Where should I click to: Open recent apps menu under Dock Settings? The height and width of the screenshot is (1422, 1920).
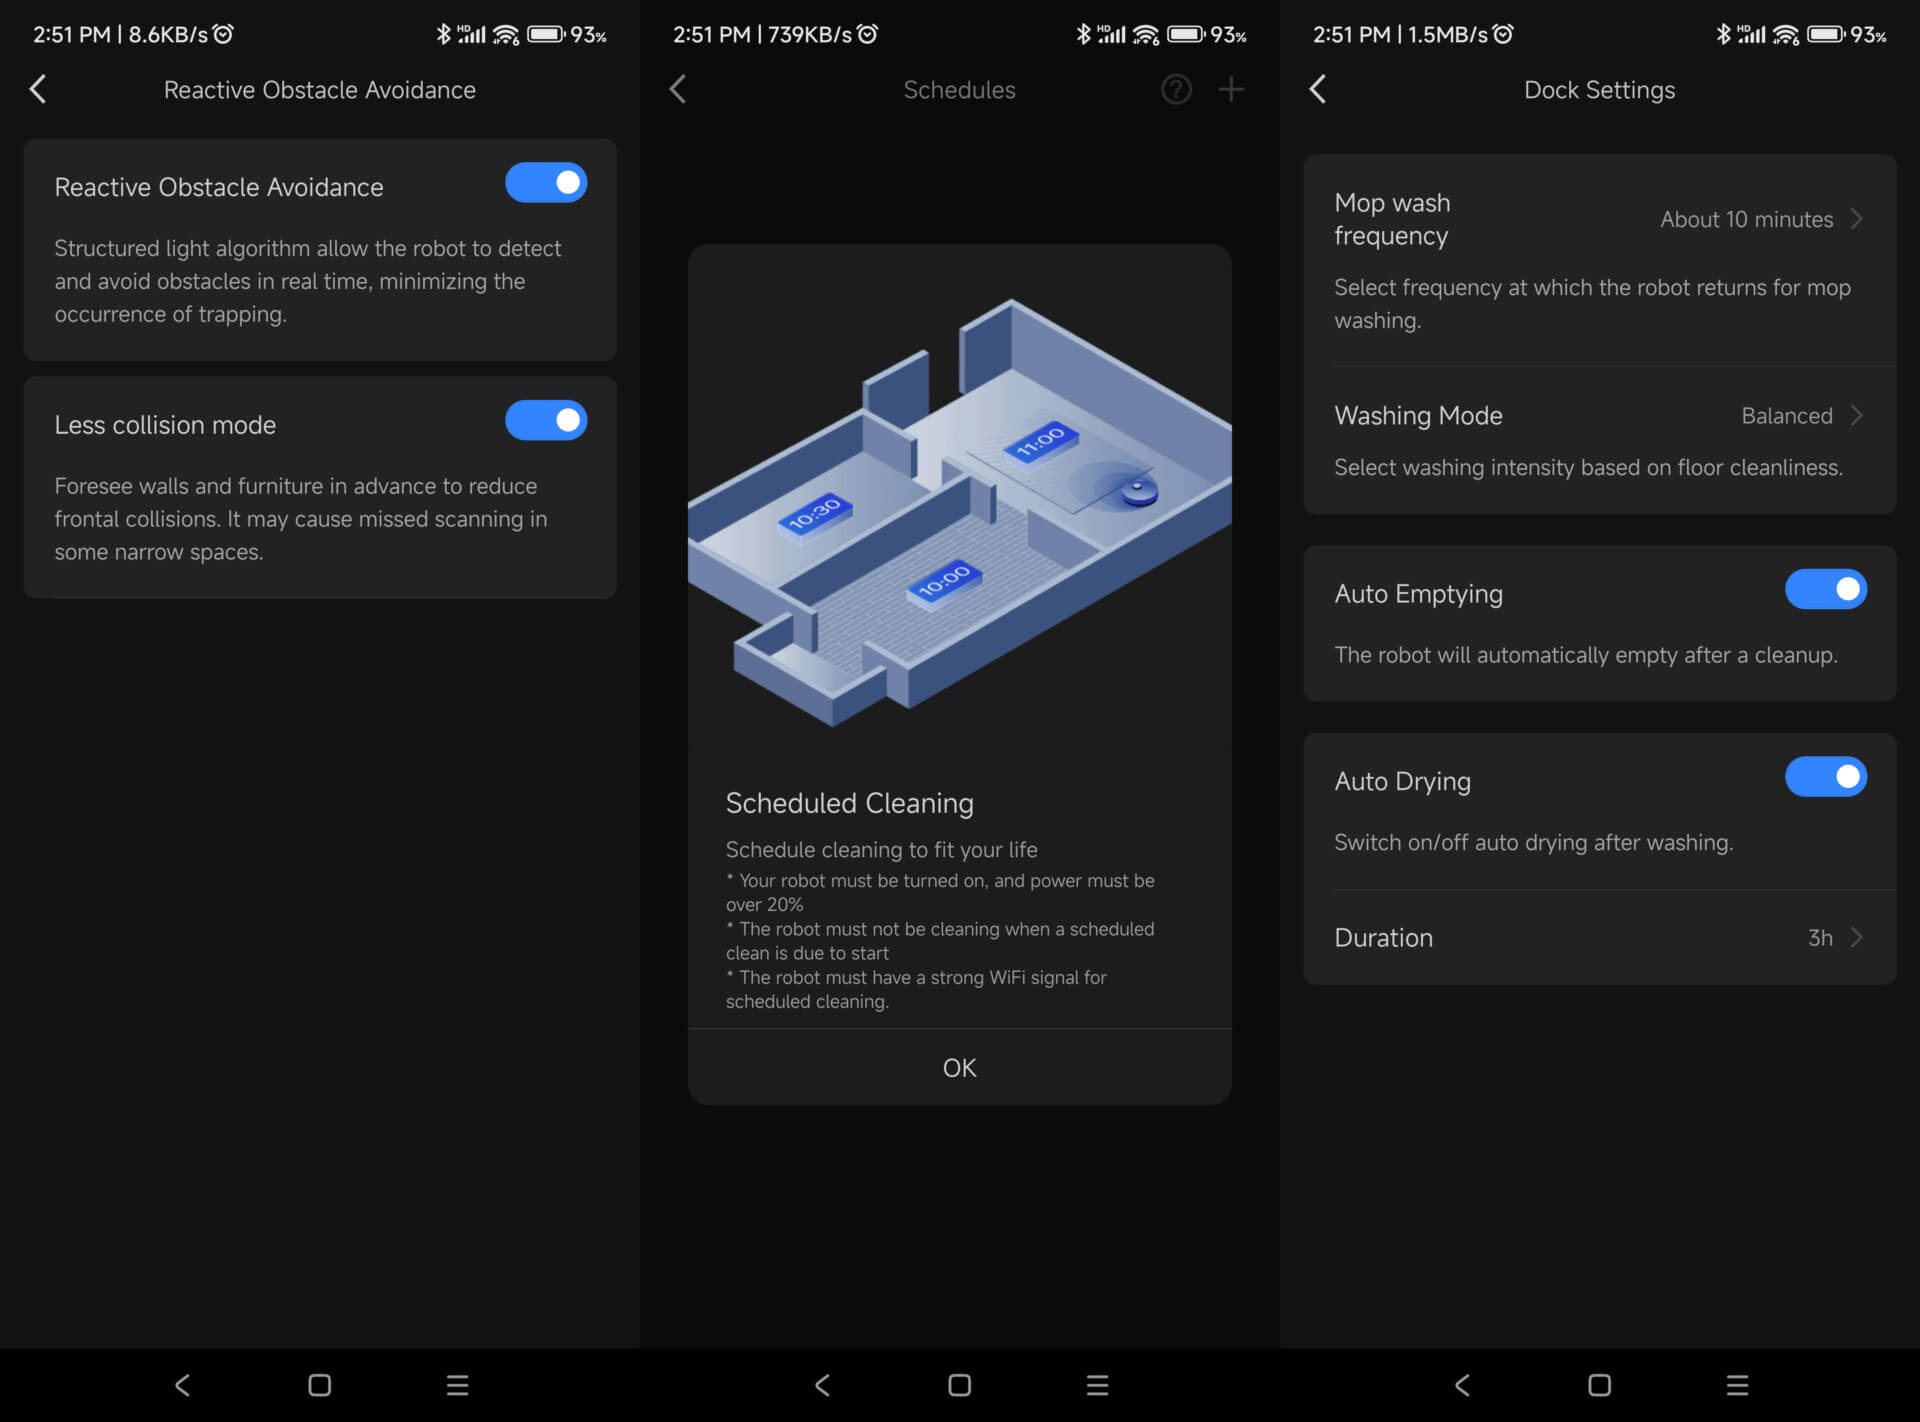(1738, 1385)
